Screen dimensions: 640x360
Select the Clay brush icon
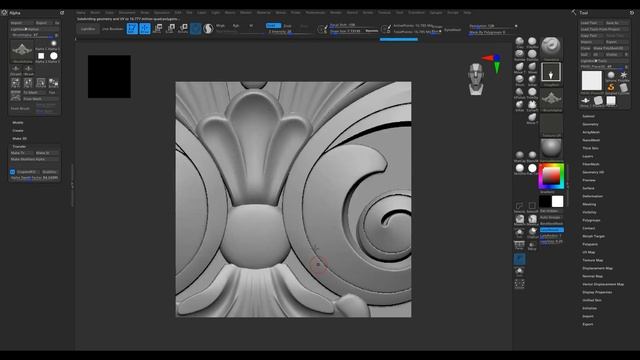[x=520, y=42]
